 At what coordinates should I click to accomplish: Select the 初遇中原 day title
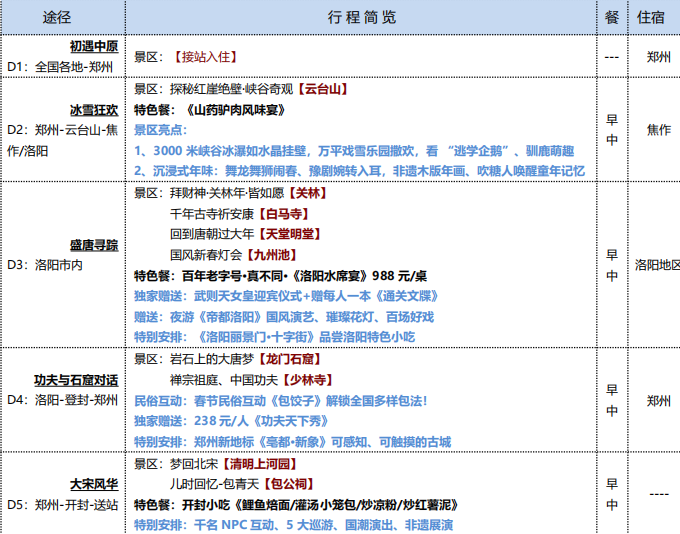pos(94,47)
